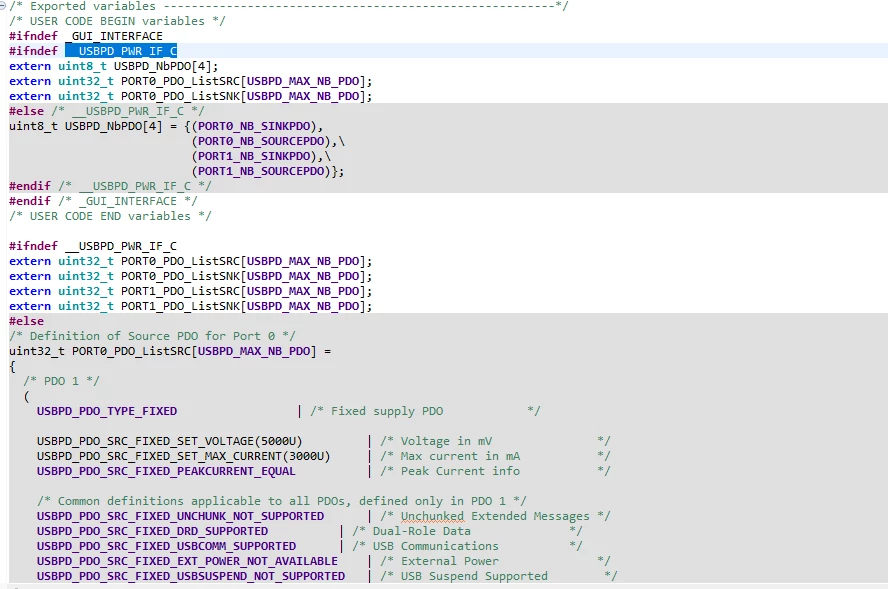The height and width of the screenshot is (589, 888).
Task: Click extern PORT1_PDO_ListSNK declaration
Action: pyautogui.click(x=191, y=306)
